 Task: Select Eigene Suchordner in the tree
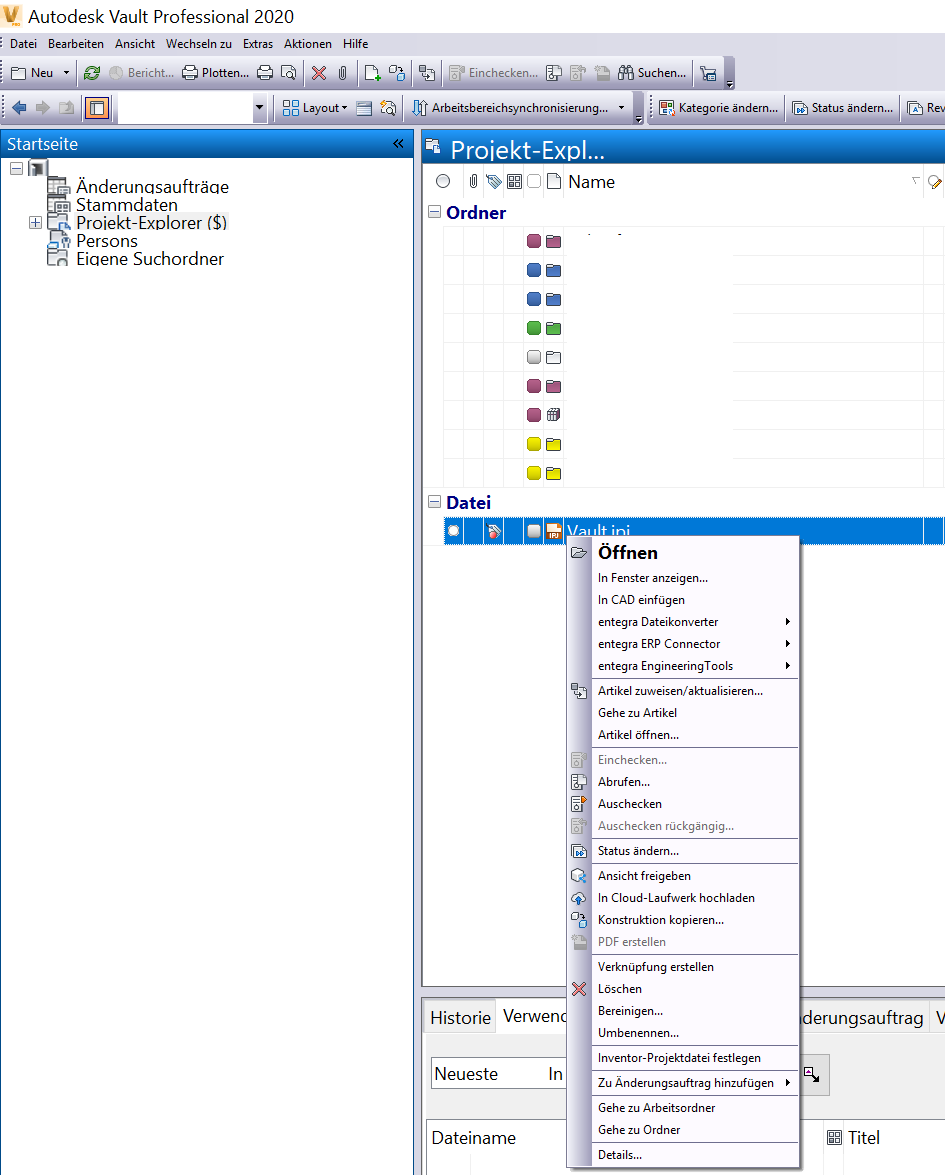tap(150, 259)
